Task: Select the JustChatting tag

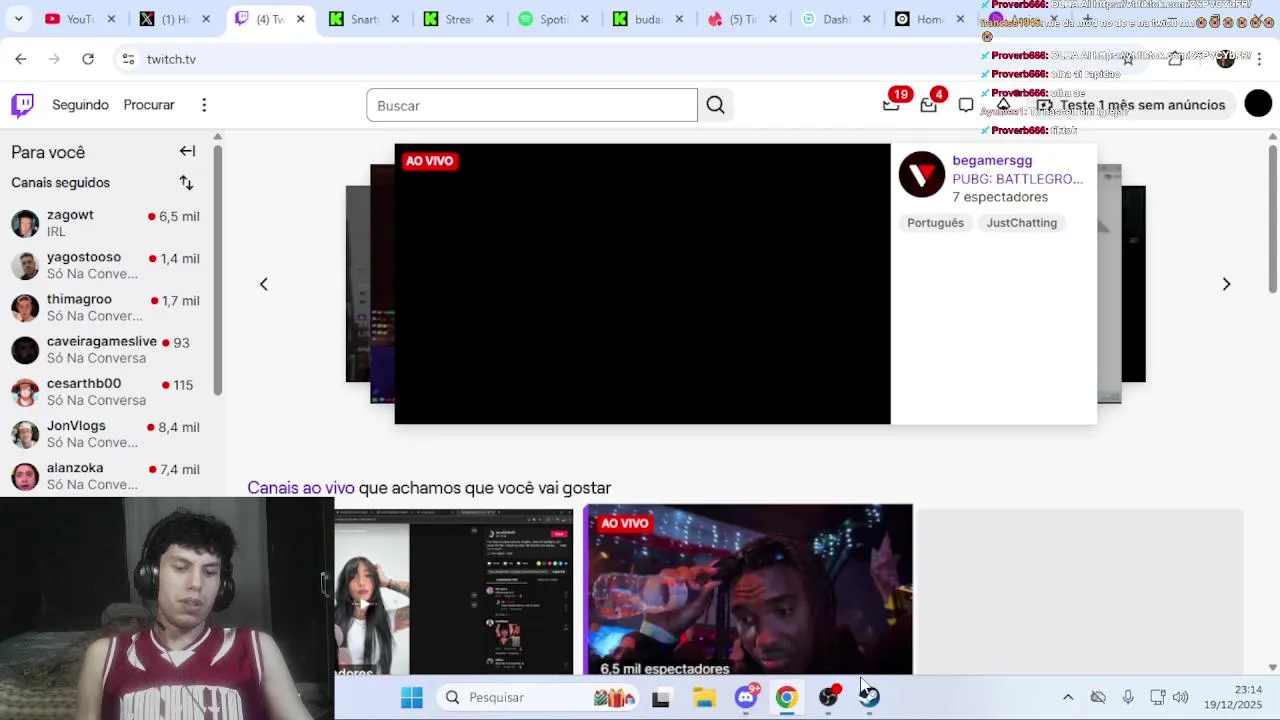Action: pos(1021,223)
